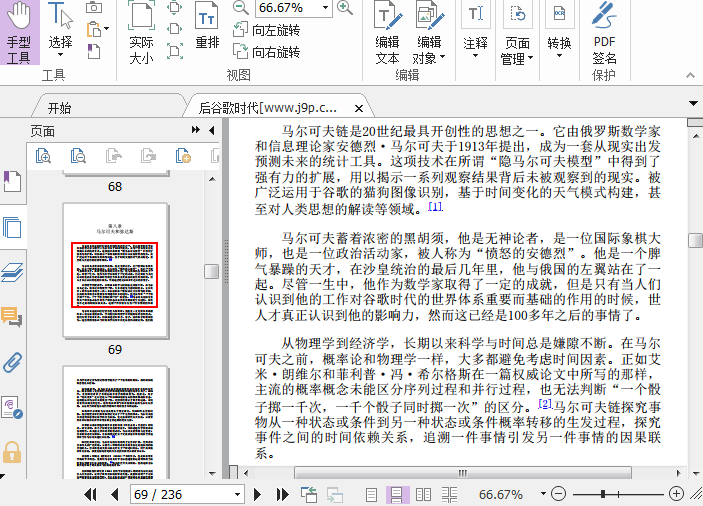Image resolution: width=703 pixels, height=506 pixels.
Task: Rotate view left (向左旋转)
Action: tap(266, 30)
